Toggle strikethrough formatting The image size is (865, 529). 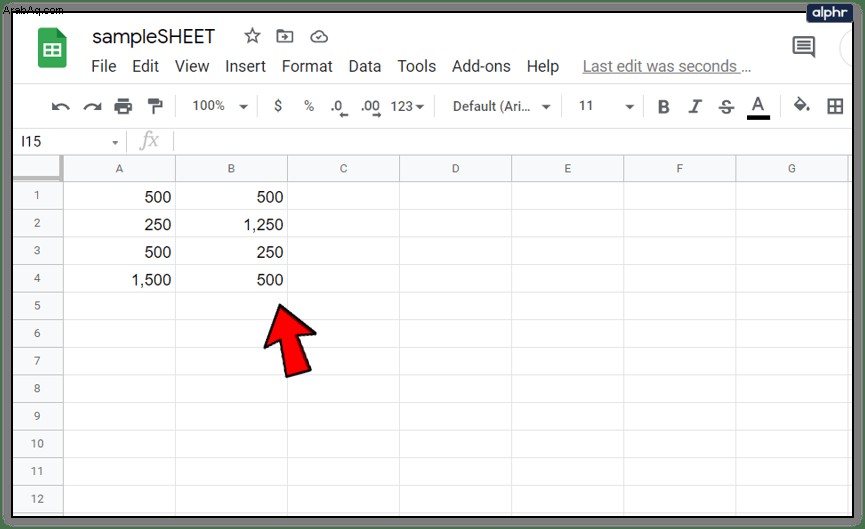click(x=726, y=106)
